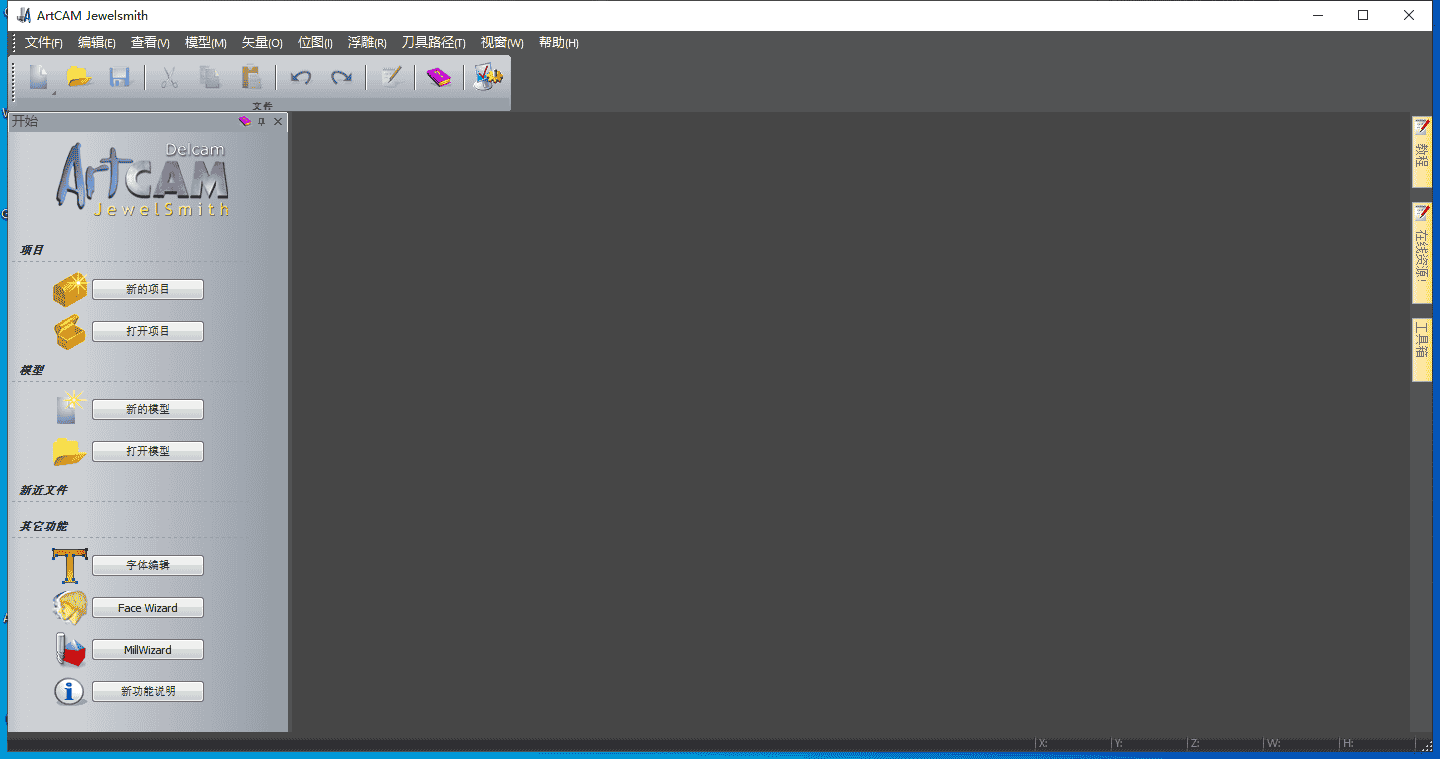The image size is (1440, 759).
Task: Click the options icon with red checkmark
Action: click(x=487, y=77)
